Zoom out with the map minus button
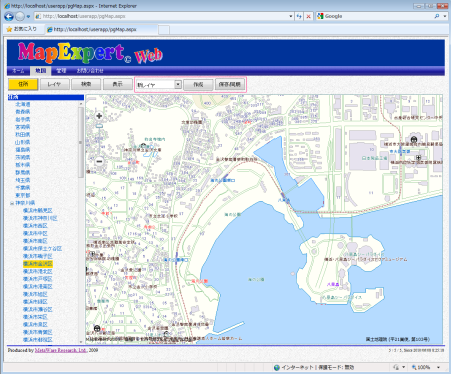This screenshot has width=451, height=374. click(99, 162)
